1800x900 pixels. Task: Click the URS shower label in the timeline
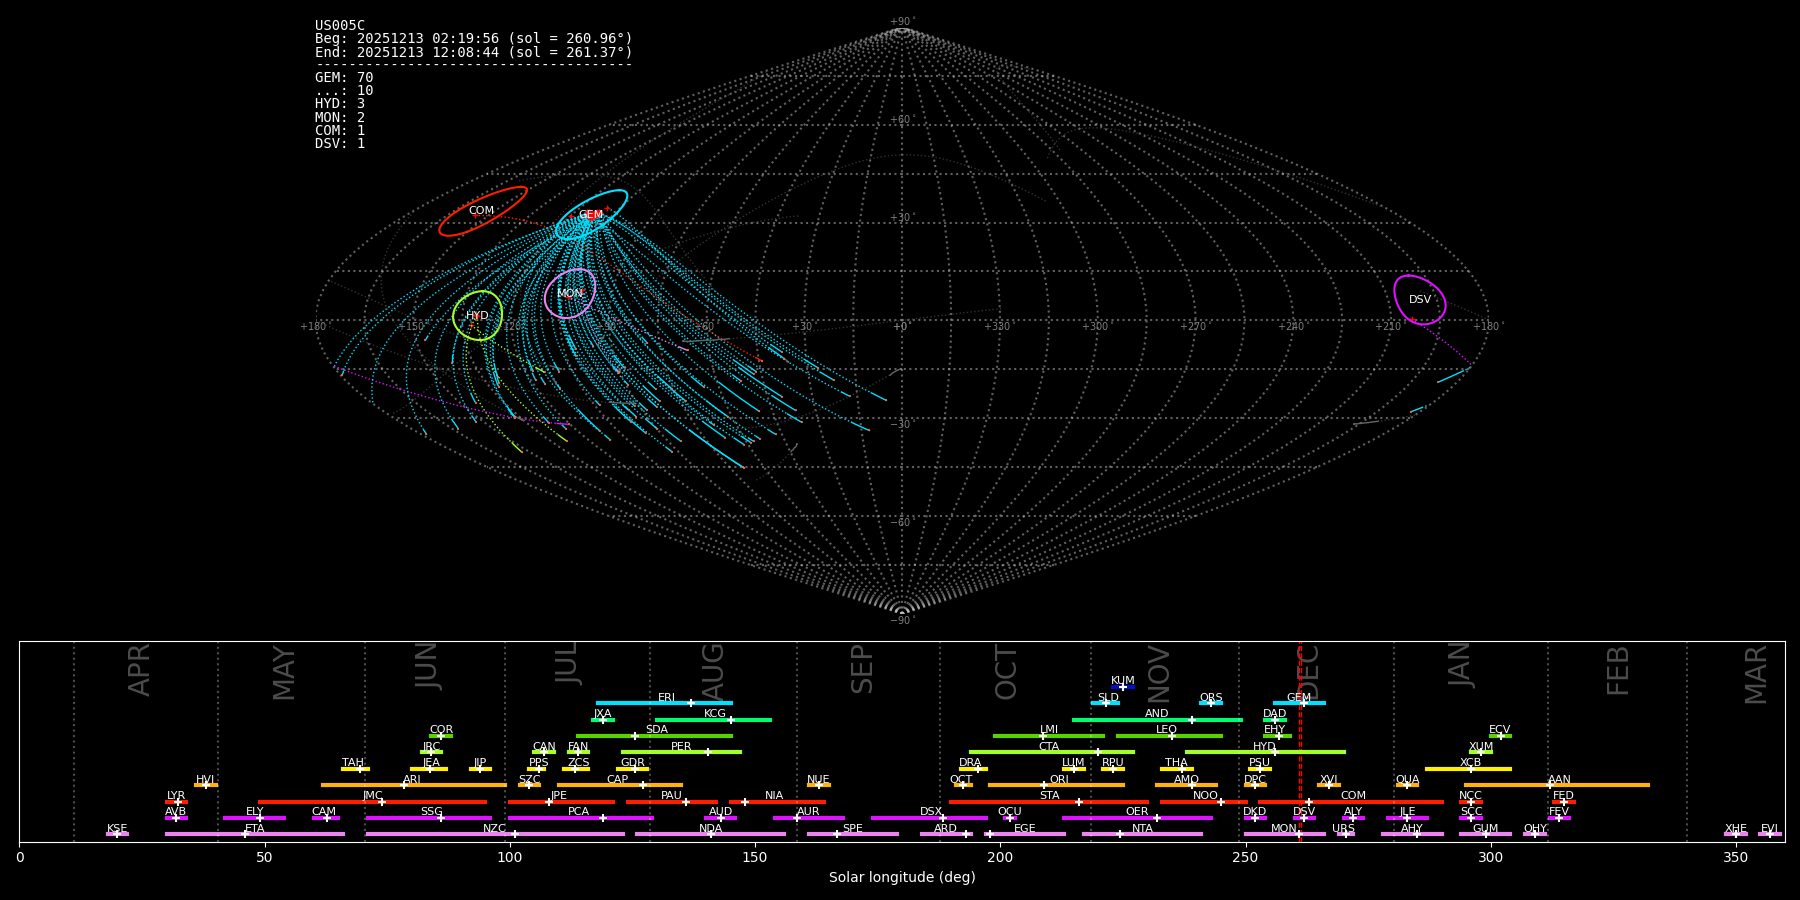click(x=1343, y=829)
